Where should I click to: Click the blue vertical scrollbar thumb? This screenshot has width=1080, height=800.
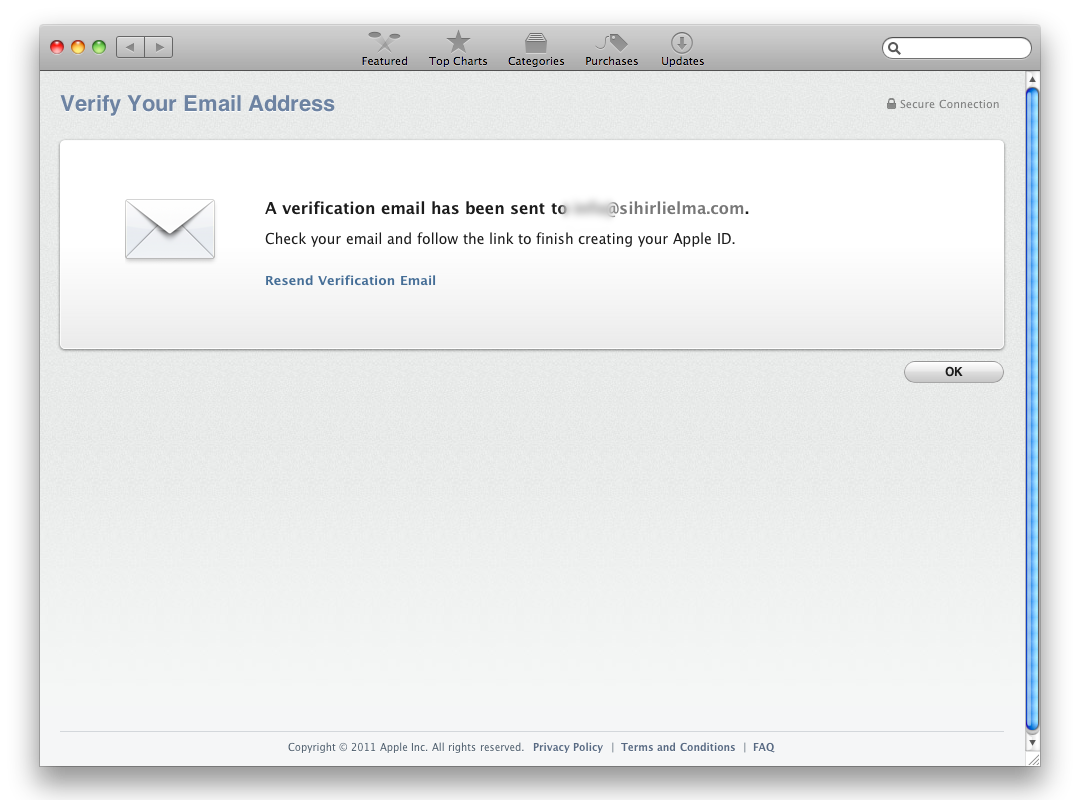pyautogui.click(x=1032, y=409)
